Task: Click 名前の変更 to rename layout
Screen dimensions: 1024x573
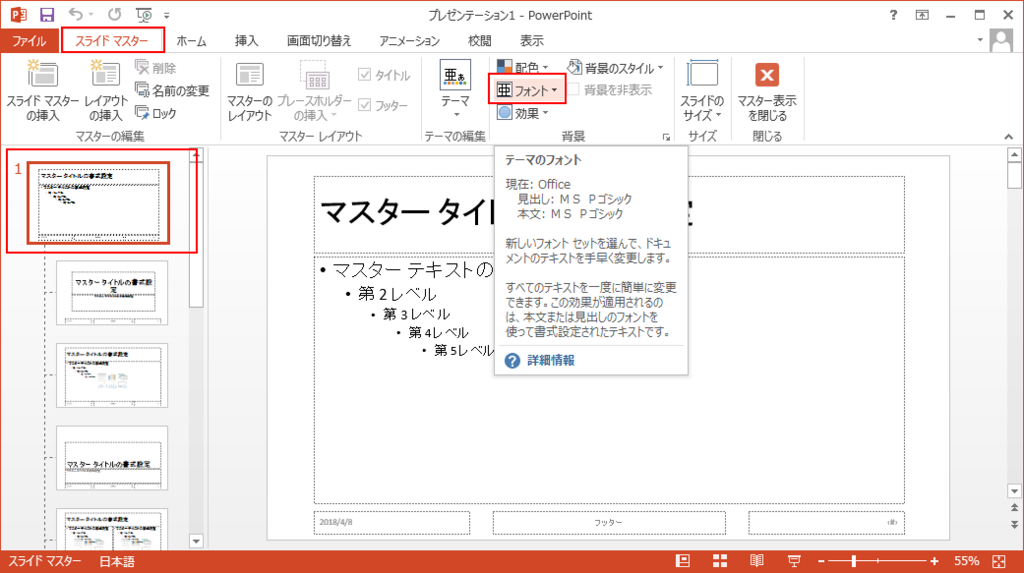Action: (x=172, y=90)
